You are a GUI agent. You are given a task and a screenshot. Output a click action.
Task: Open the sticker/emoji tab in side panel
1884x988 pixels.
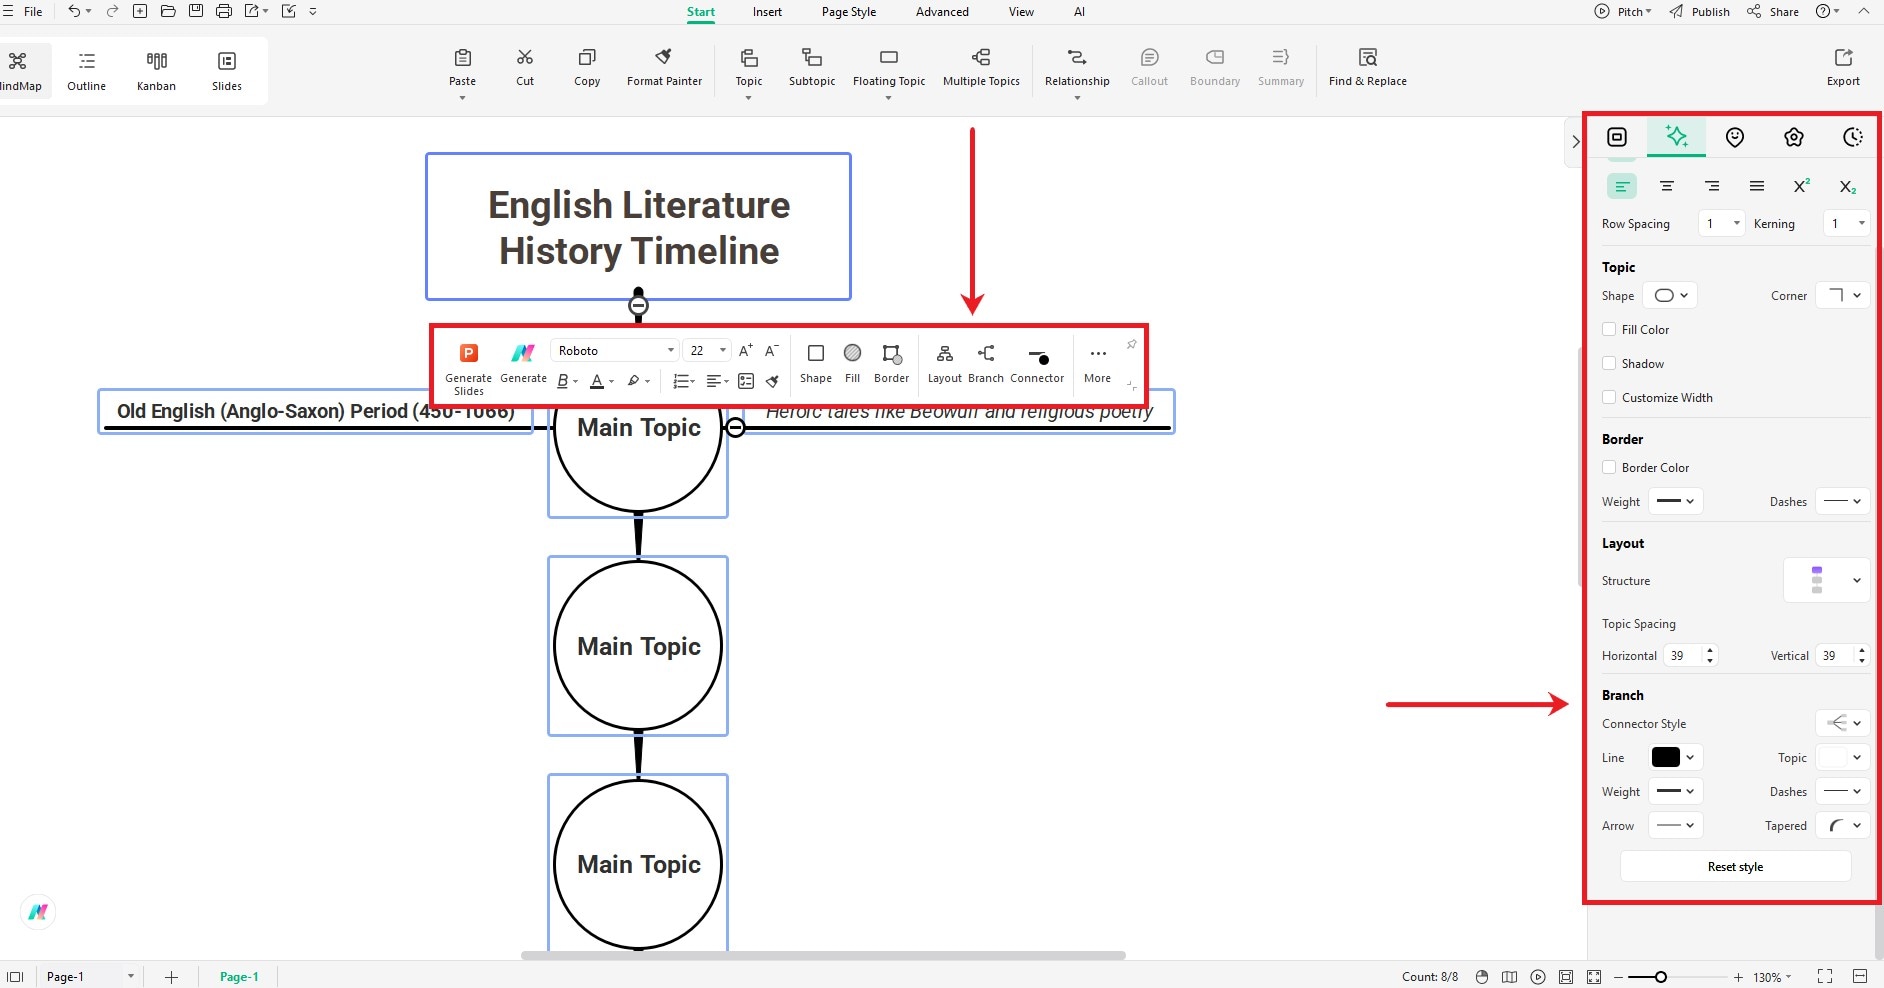tap(1735, 137)
